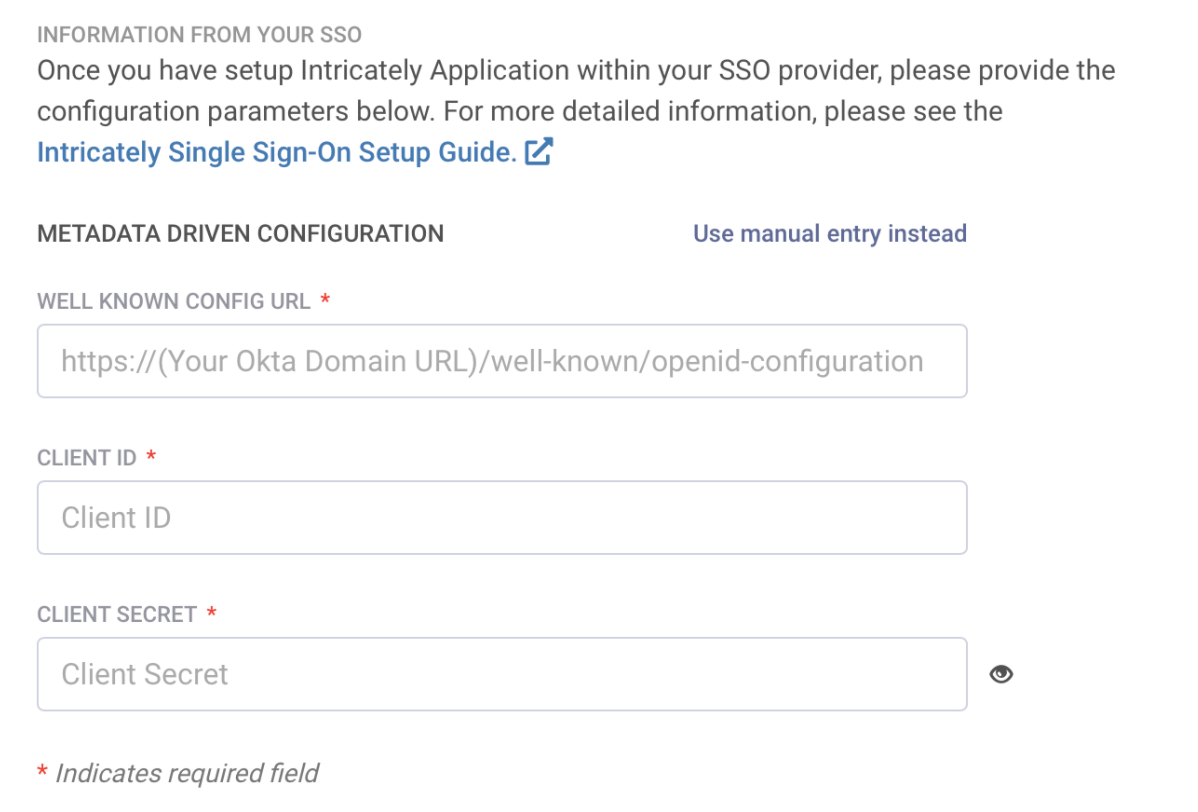Open the Intricately Single Sign-On Setup Guide link
This screenshot has width=1198, height=812.
[276, 152]
